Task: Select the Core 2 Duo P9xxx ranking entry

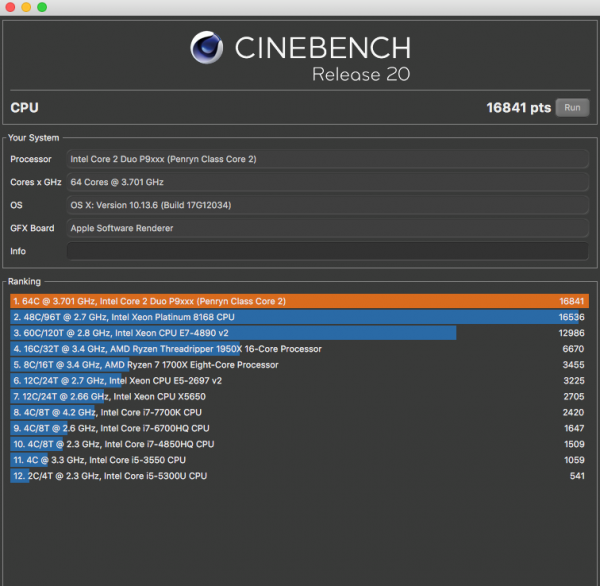Action: tap(298, 301)
